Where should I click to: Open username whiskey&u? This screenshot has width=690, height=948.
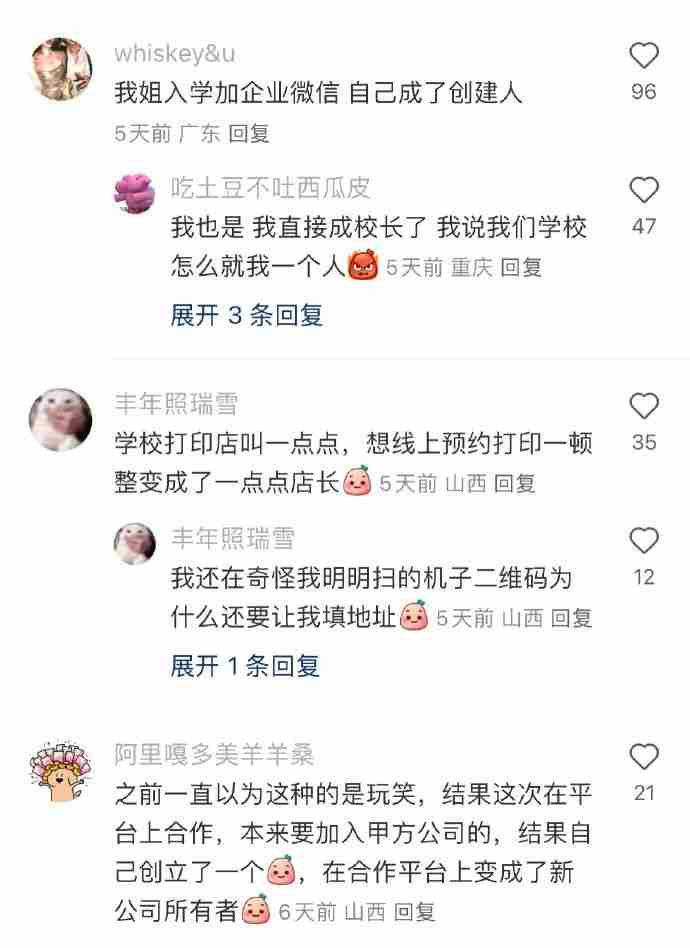click(x=175, y=54)
